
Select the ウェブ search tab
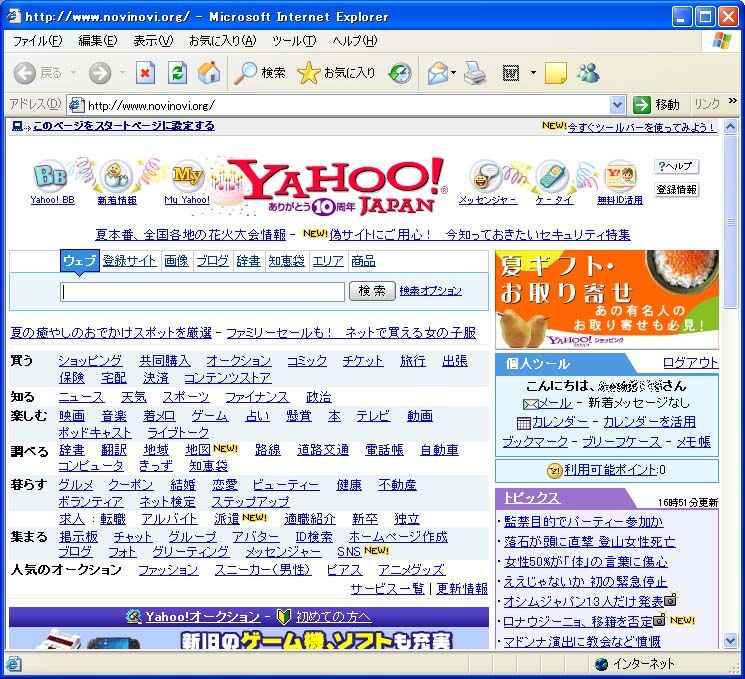pyautogui.click(x=79, y=261)
